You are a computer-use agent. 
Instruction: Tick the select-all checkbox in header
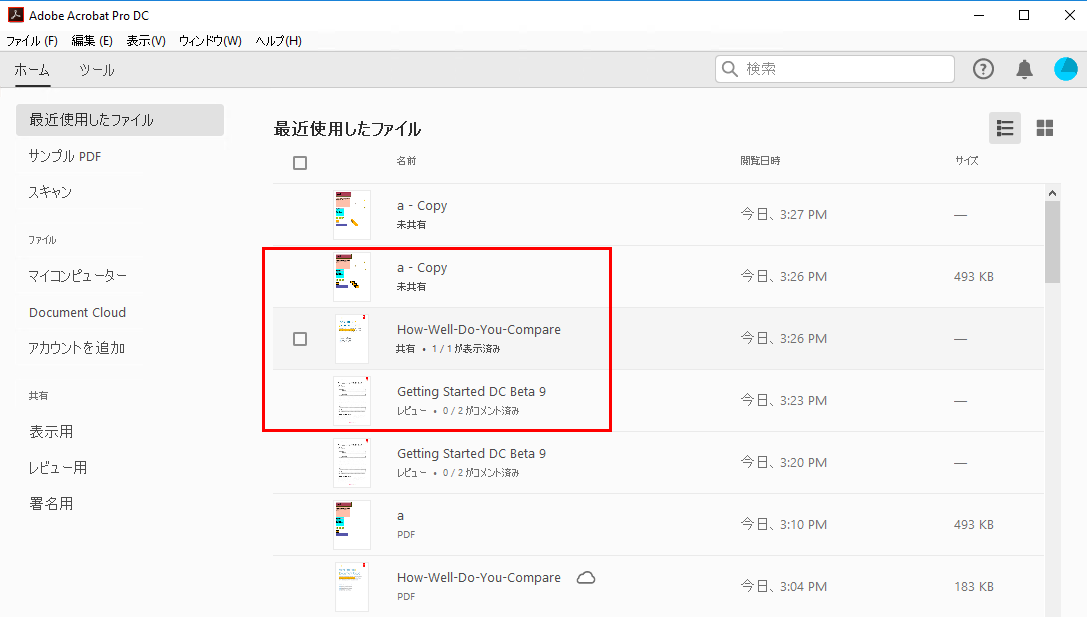click(299, 163)
